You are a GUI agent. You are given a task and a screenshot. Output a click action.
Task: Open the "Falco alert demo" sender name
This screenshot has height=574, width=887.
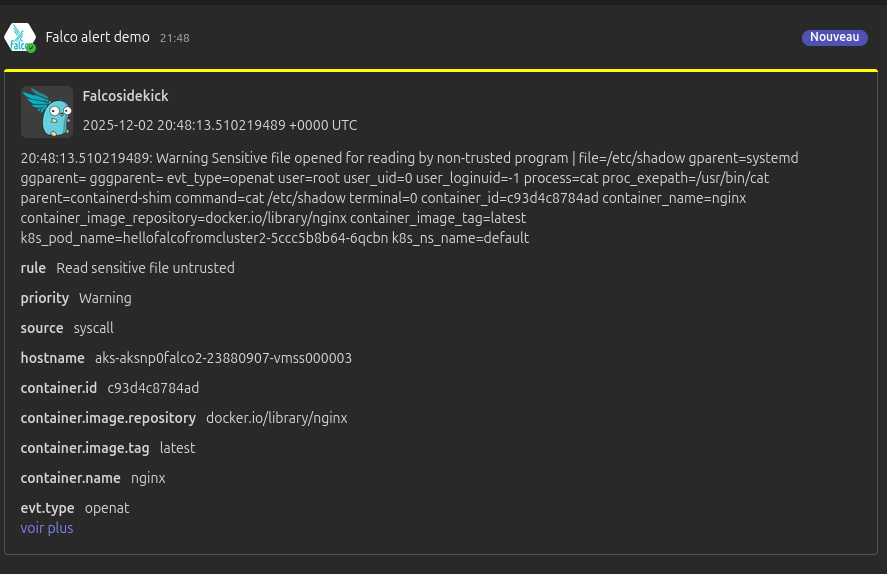click(x=97, y=37)
